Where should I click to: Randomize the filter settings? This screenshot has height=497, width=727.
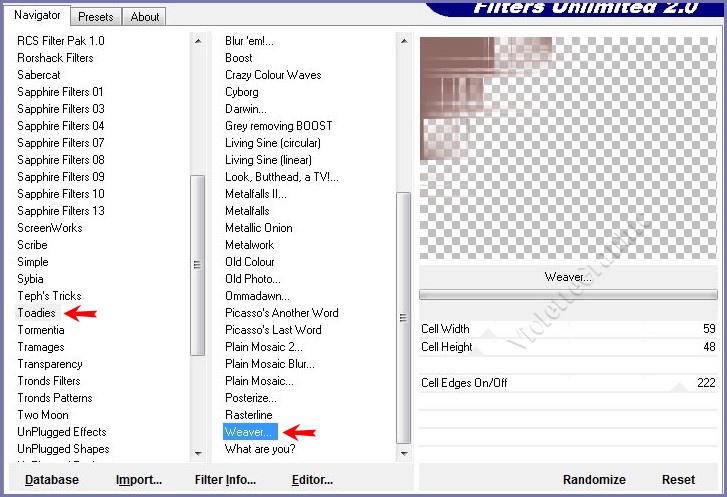tap(594, 480)
